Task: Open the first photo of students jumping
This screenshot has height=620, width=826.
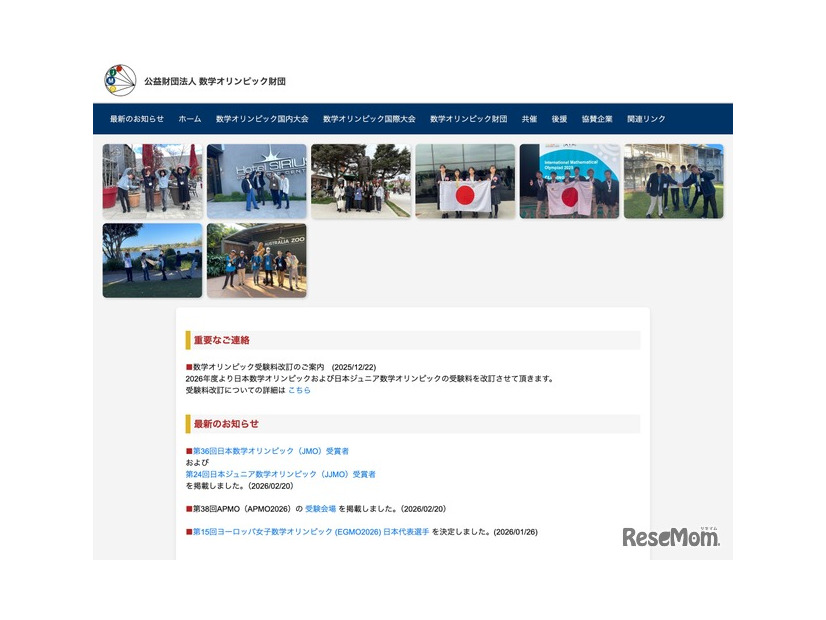Action: (x=152, y=181)
